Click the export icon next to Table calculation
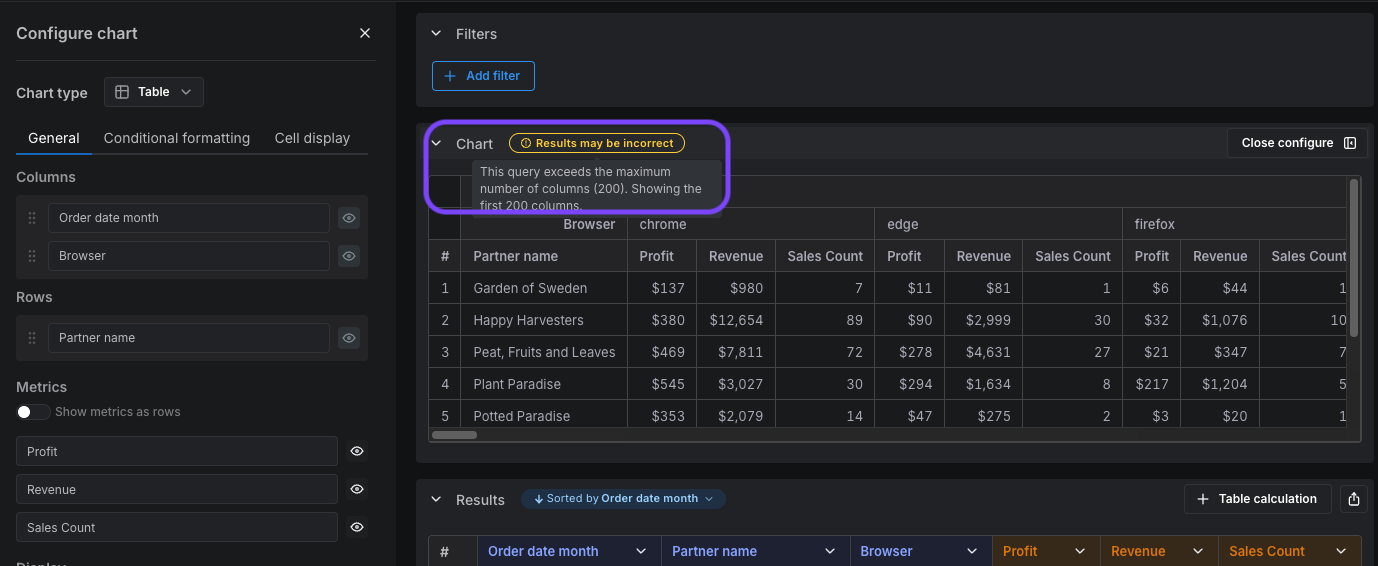 coord(1354,499)
